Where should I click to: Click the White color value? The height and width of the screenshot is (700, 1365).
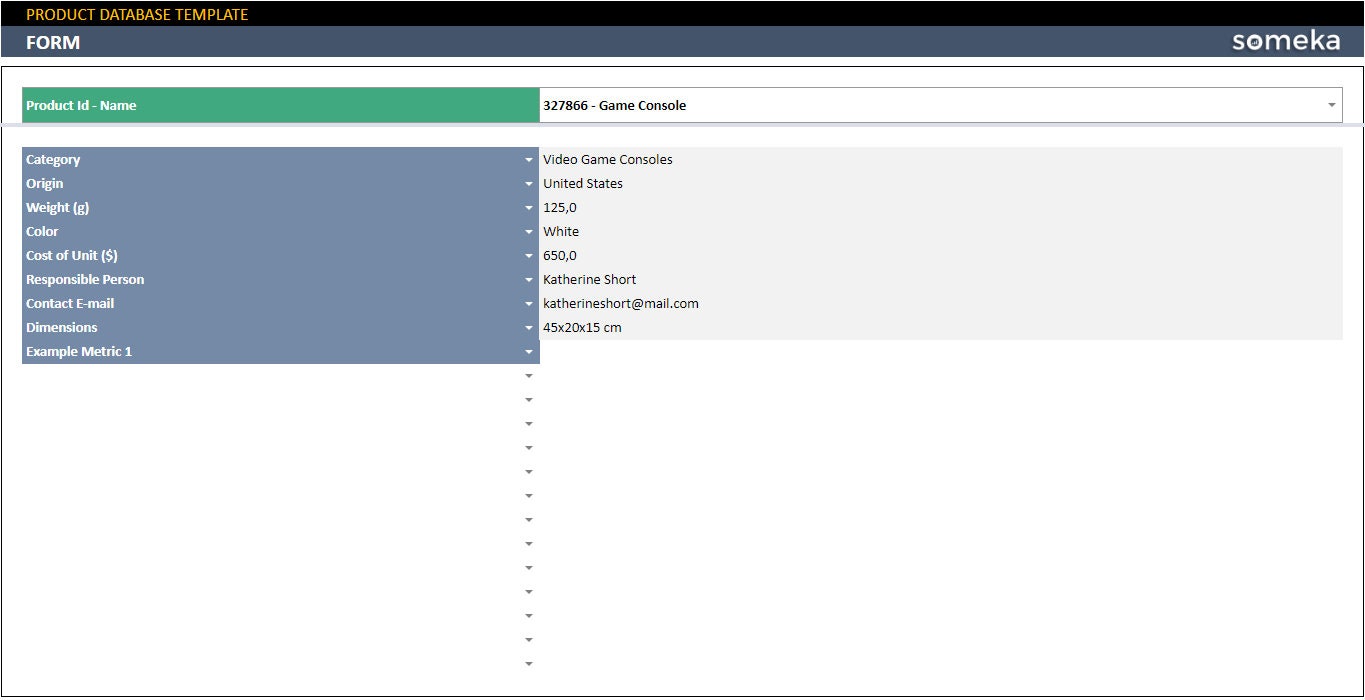pos(561,231)
